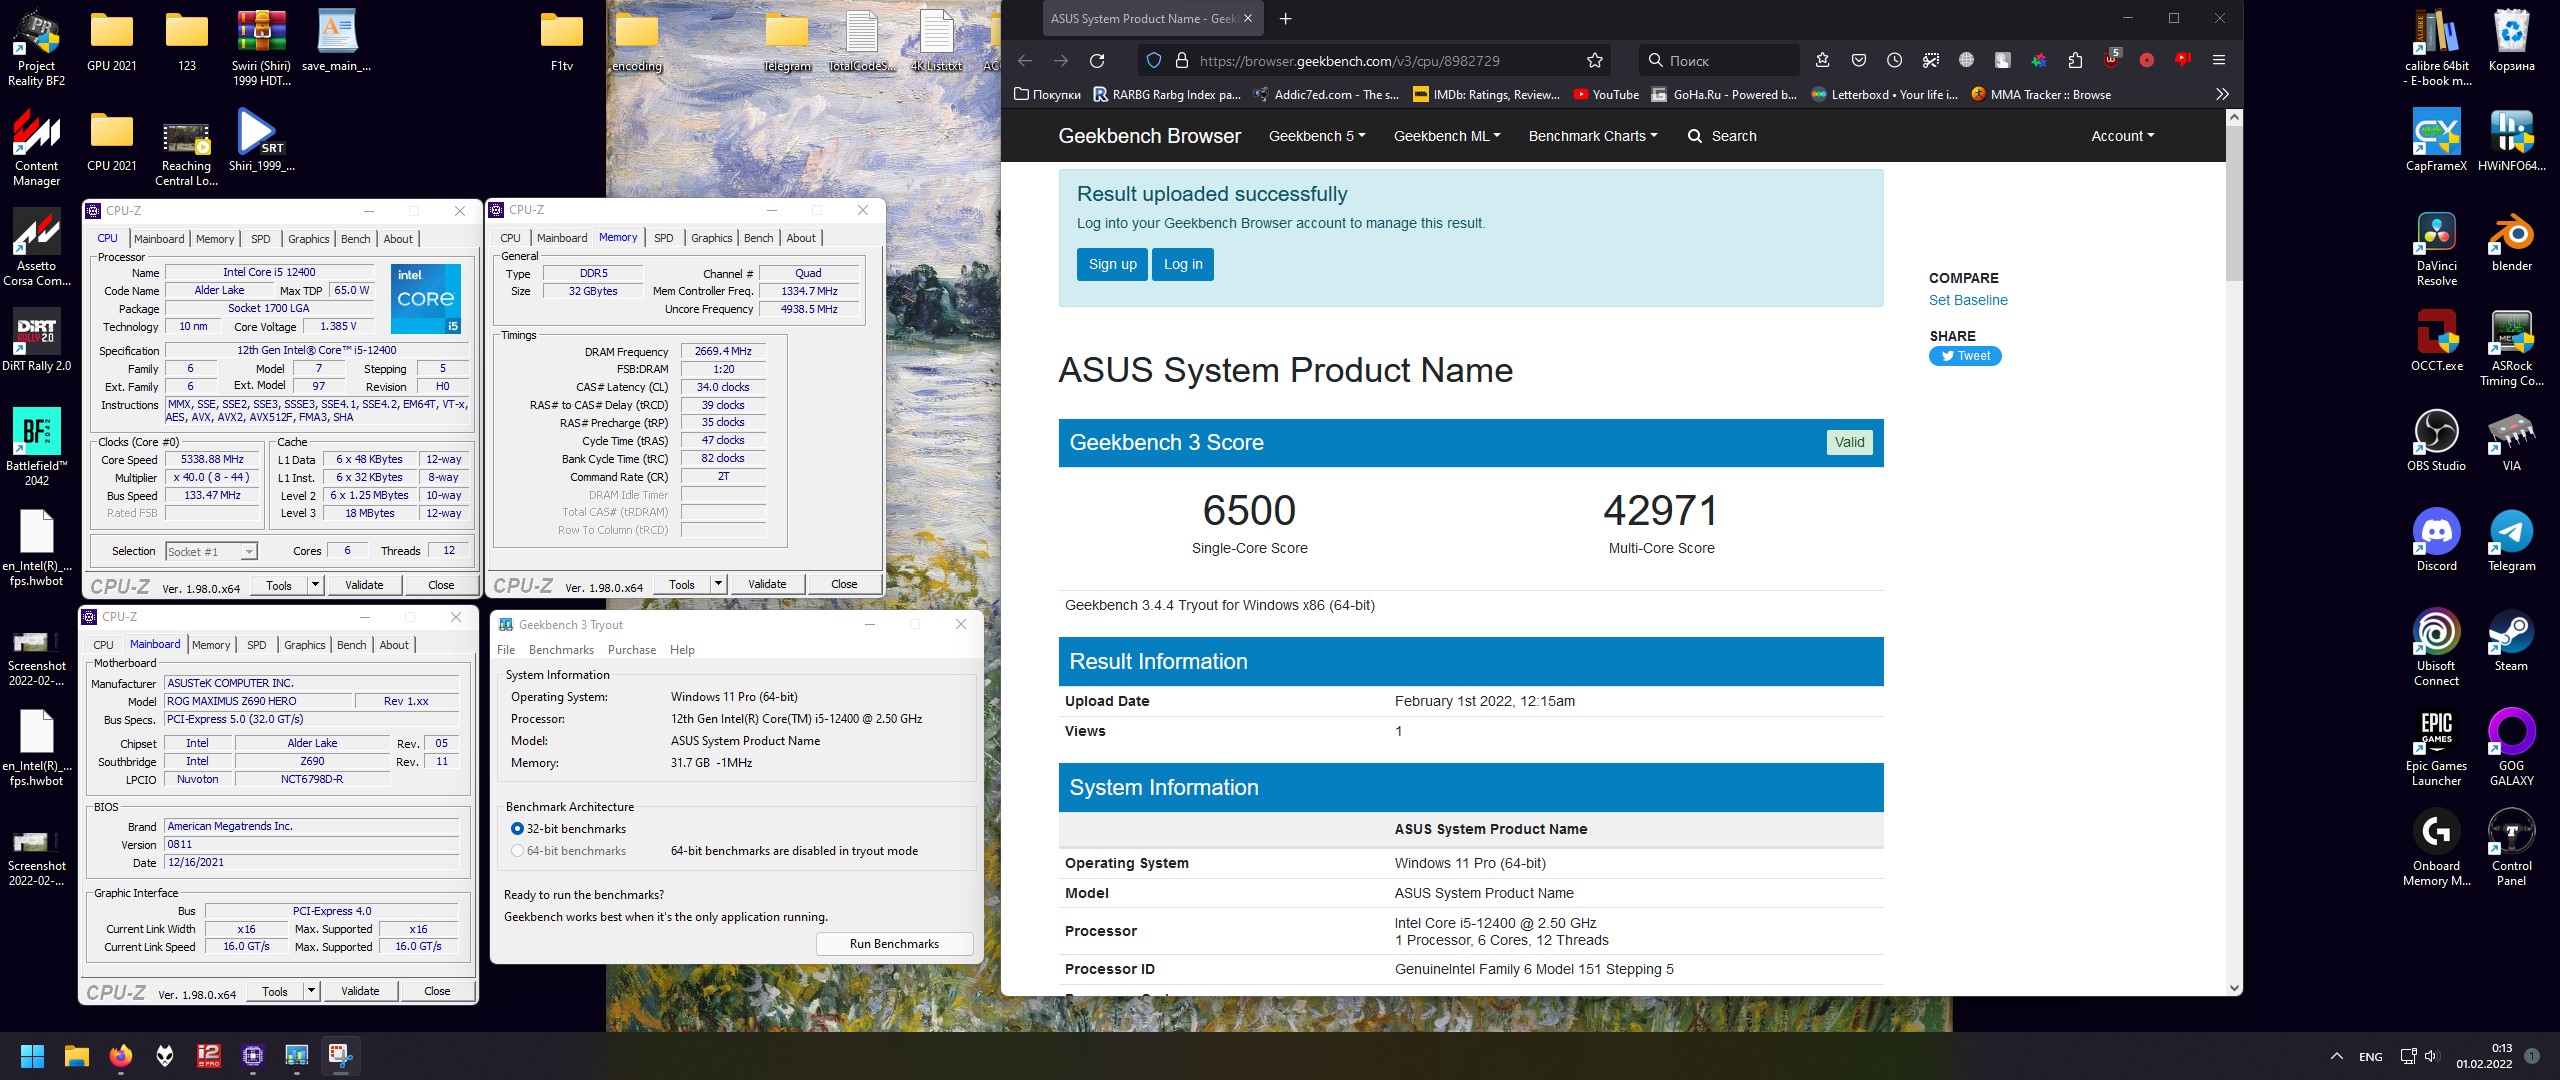
Task: Click the Windows Start button on taskbar
Action: pos(33,1055)
